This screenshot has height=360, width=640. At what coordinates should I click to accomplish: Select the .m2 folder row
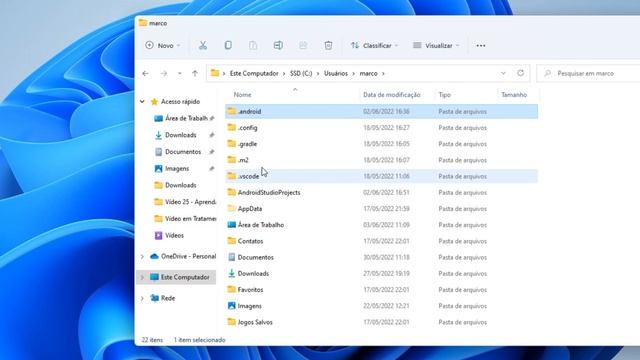click(382, 160)
